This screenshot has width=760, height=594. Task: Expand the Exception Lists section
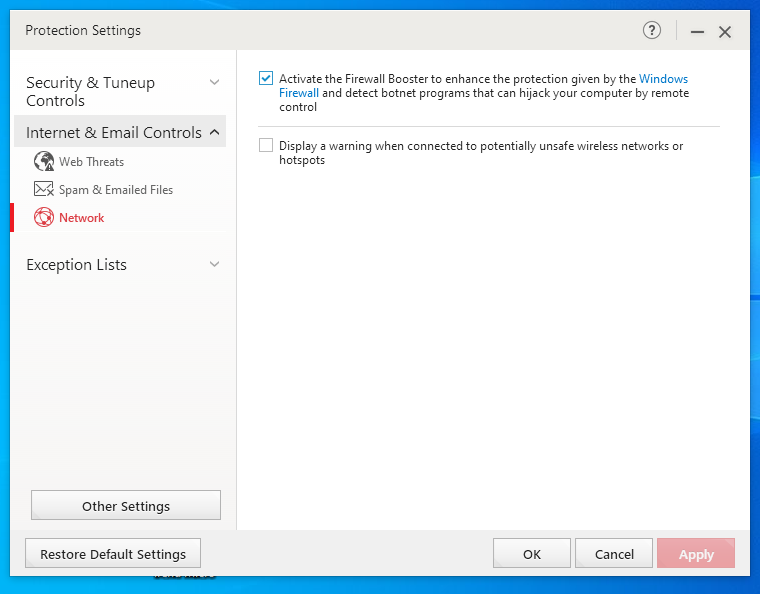click(x=214, y=264)
